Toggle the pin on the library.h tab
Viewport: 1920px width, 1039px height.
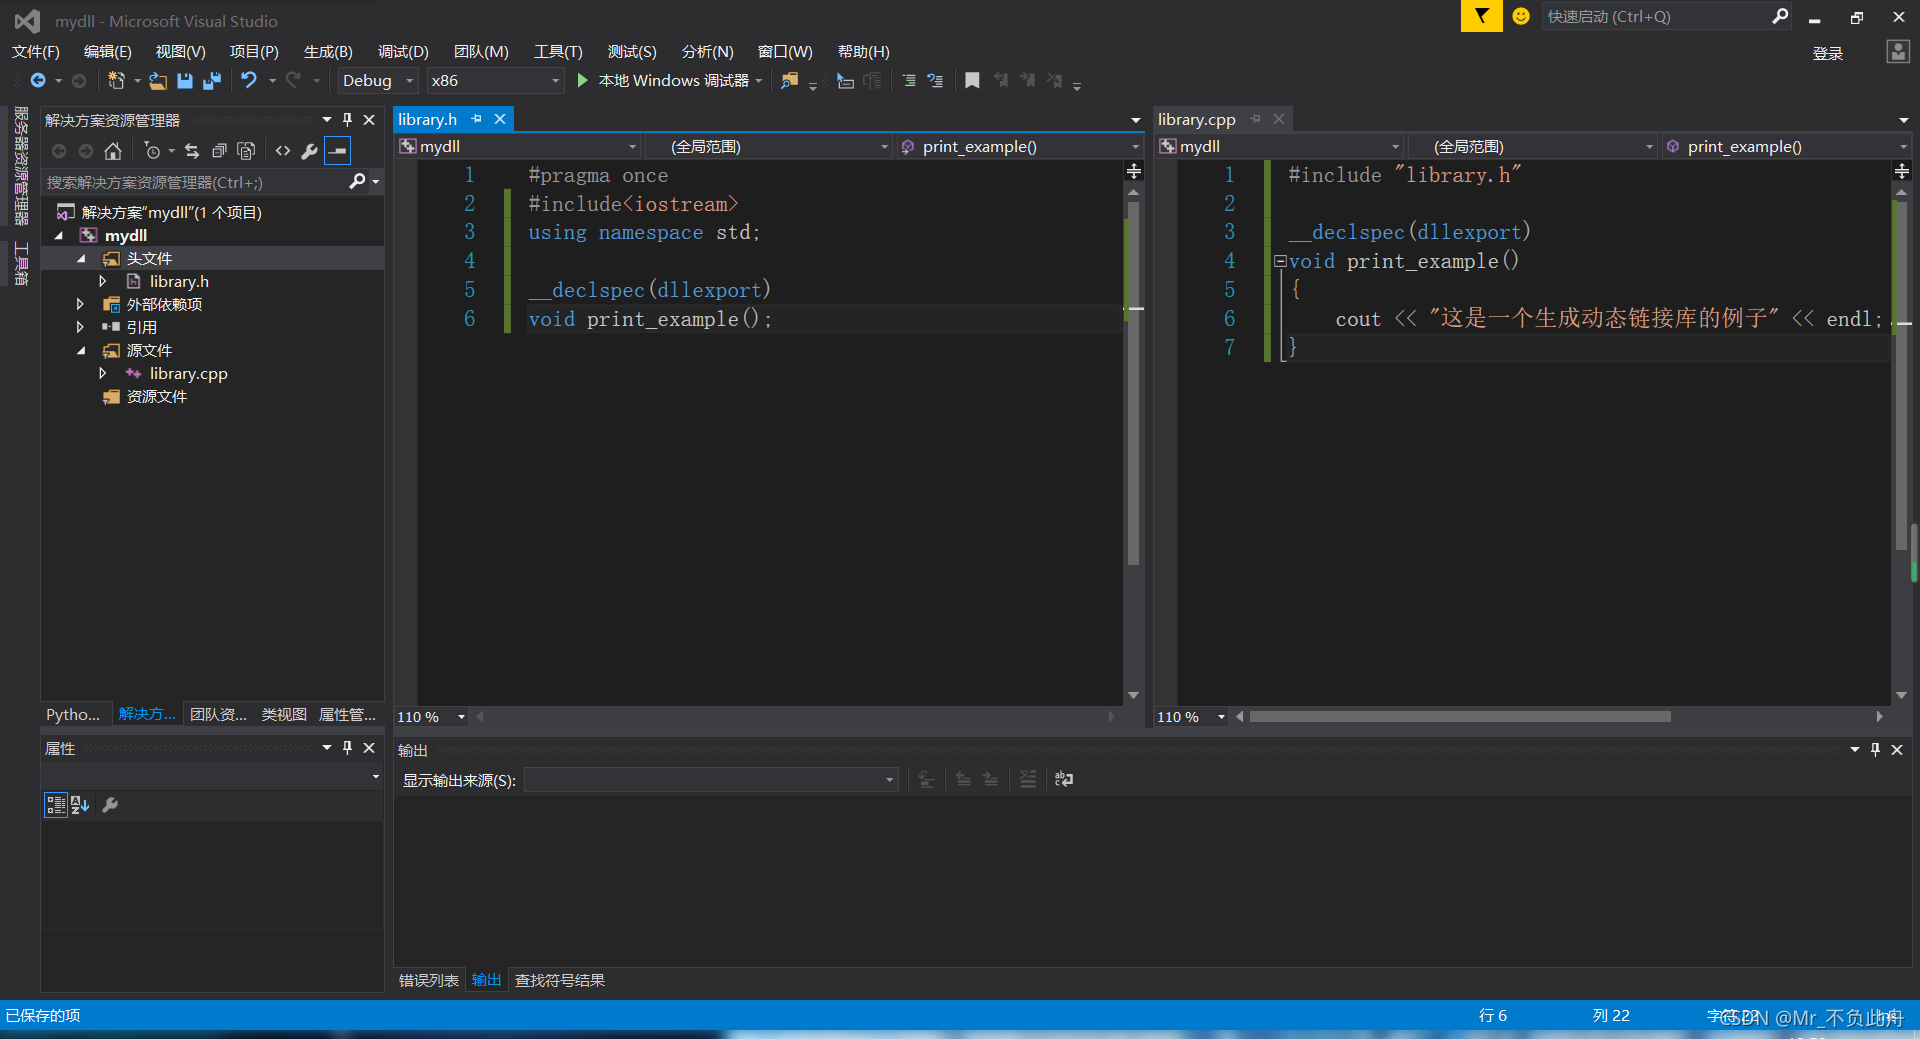[477, 119]
